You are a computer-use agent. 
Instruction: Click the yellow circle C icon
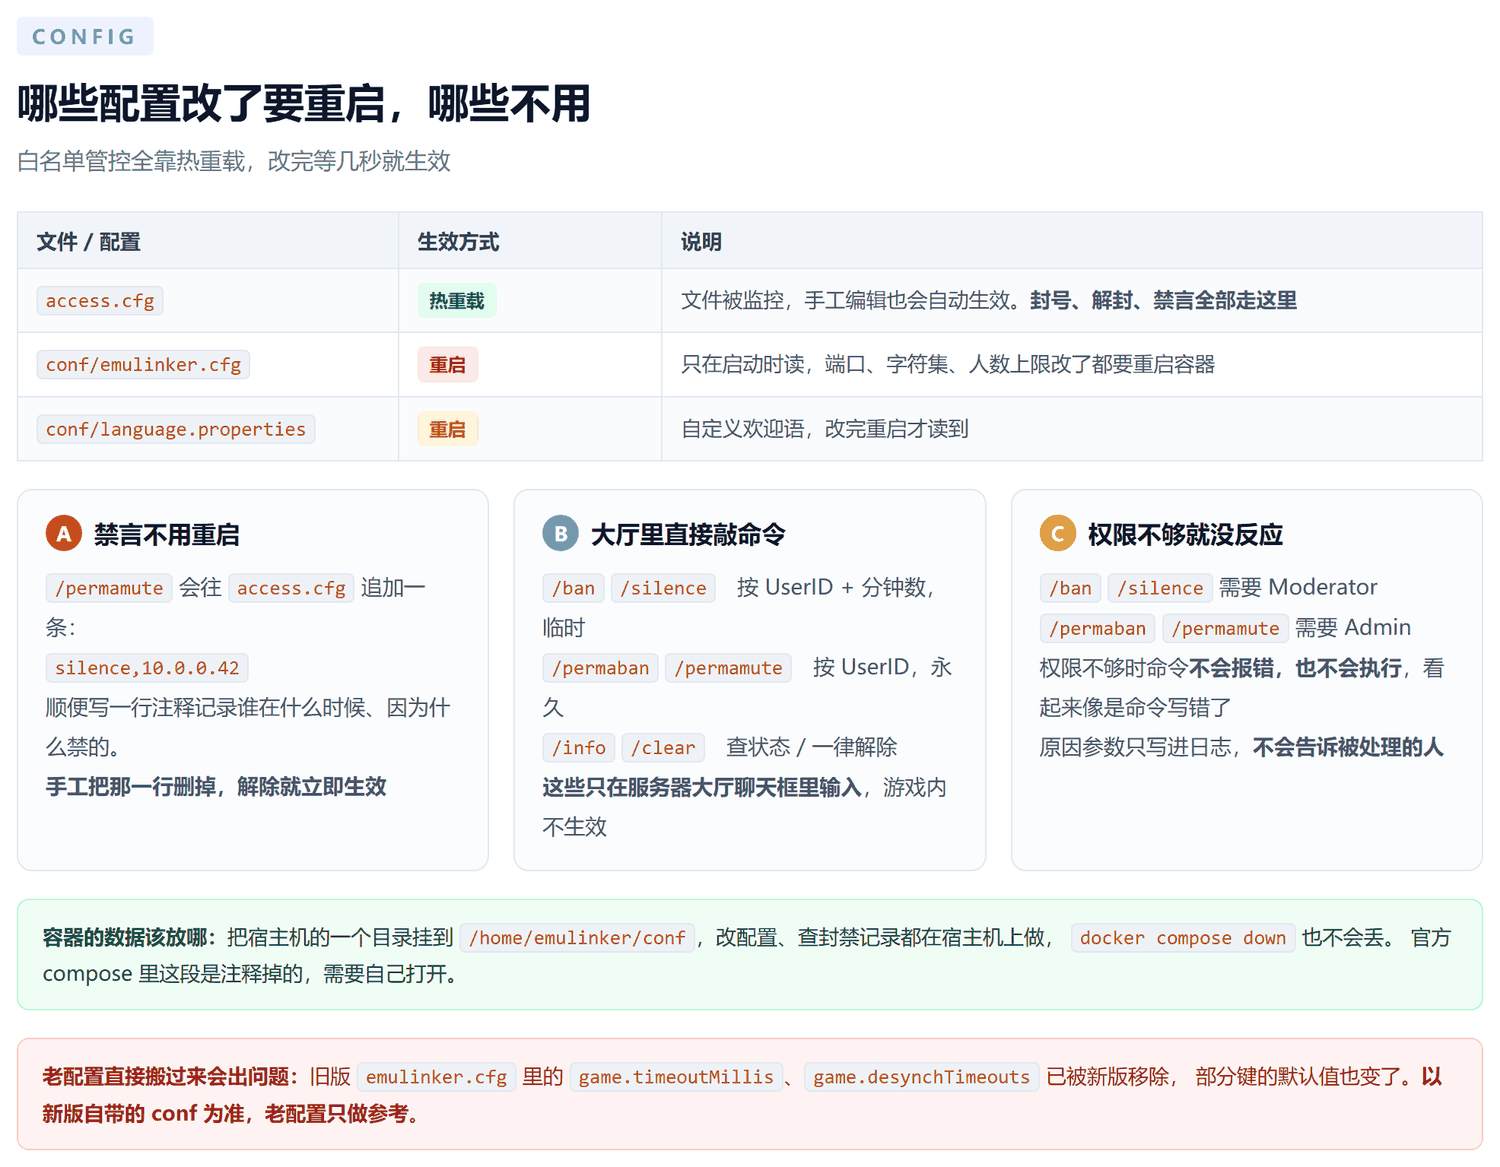click(x=1058, y=534)
